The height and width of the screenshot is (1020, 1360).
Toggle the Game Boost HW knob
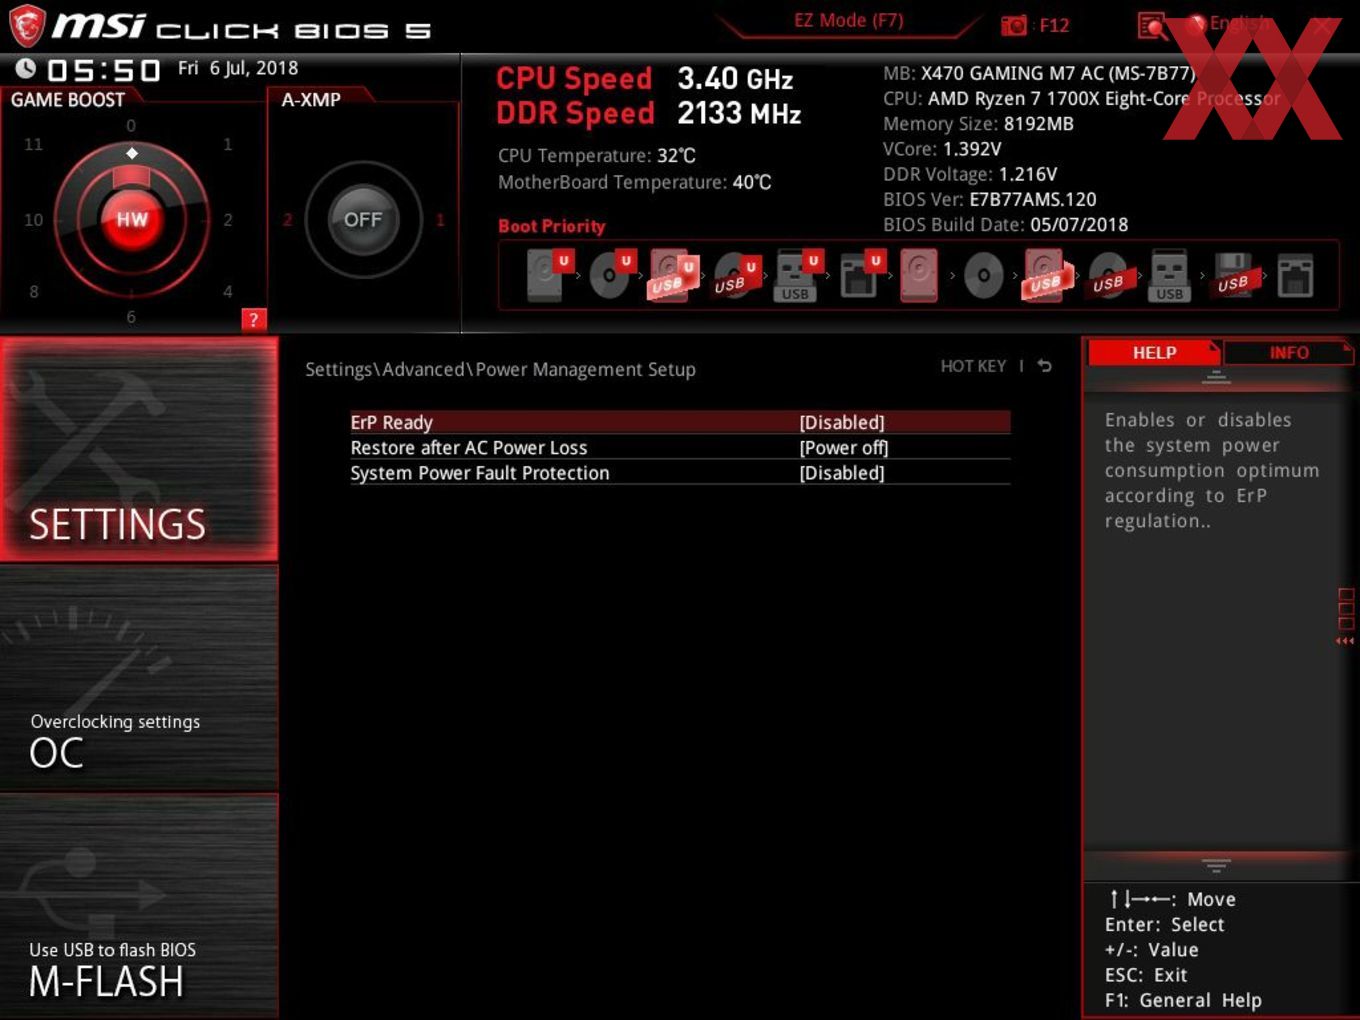132,219
